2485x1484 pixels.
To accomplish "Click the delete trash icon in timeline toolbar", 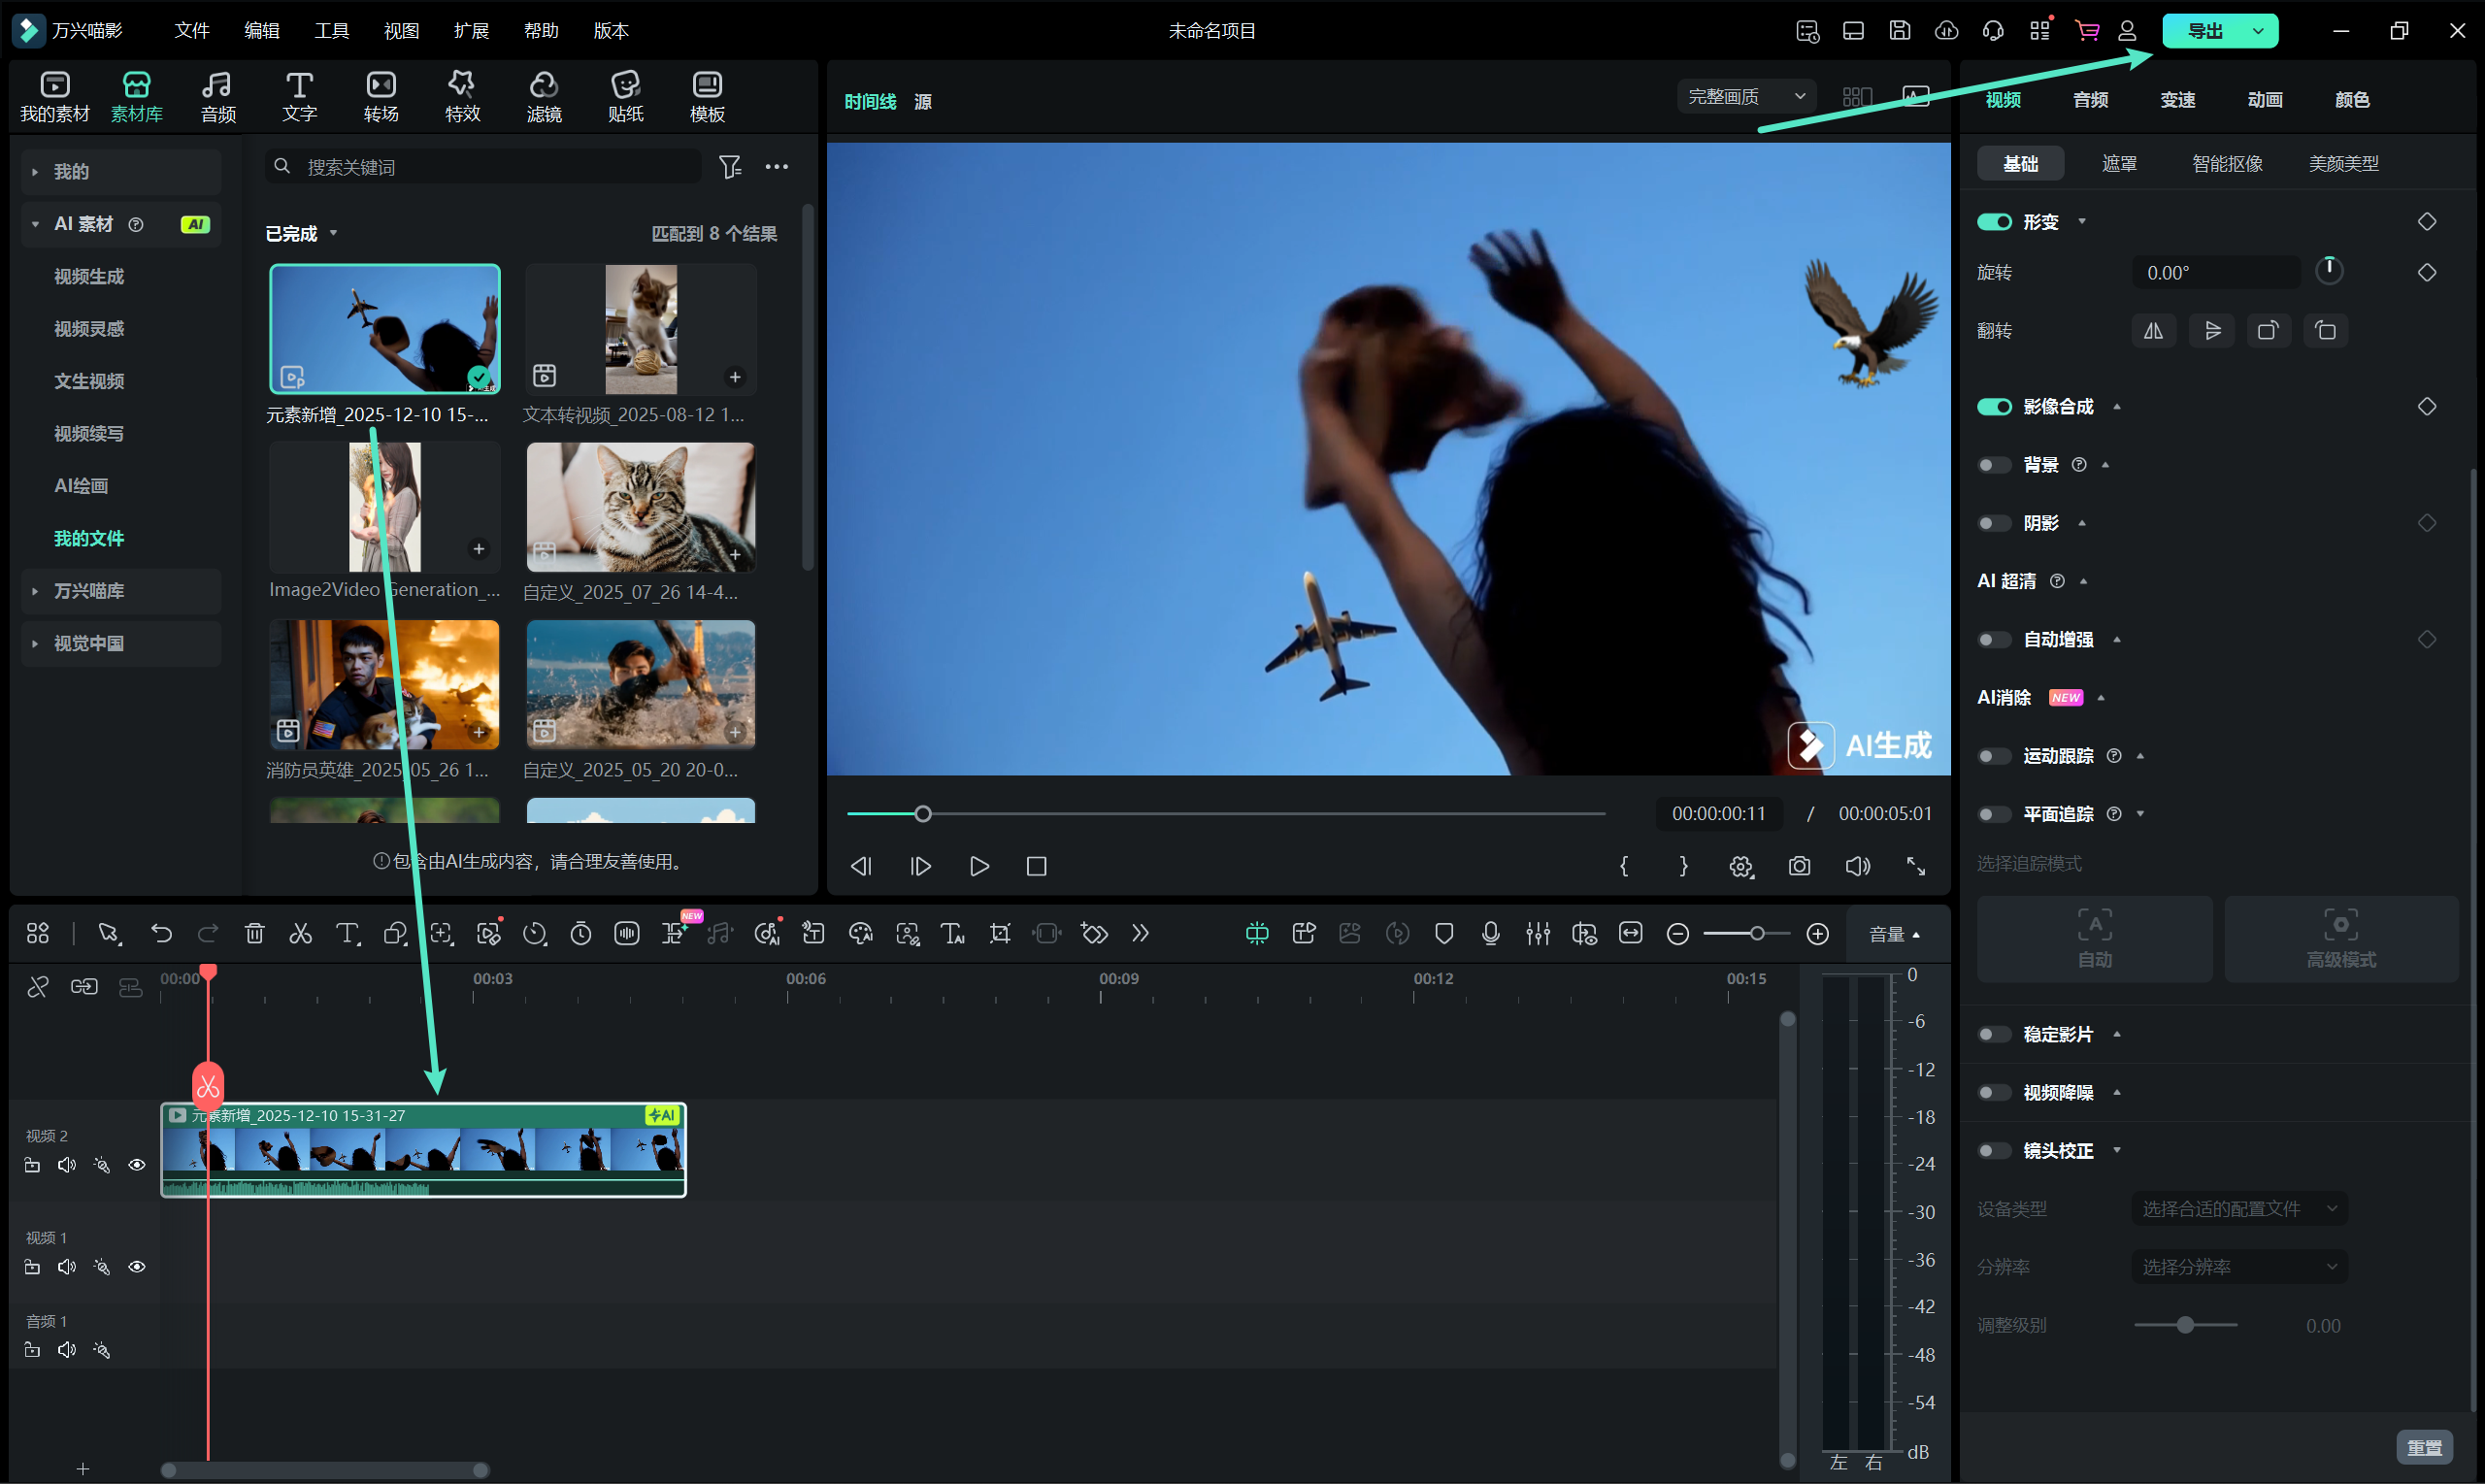I will tap(254, 934).
